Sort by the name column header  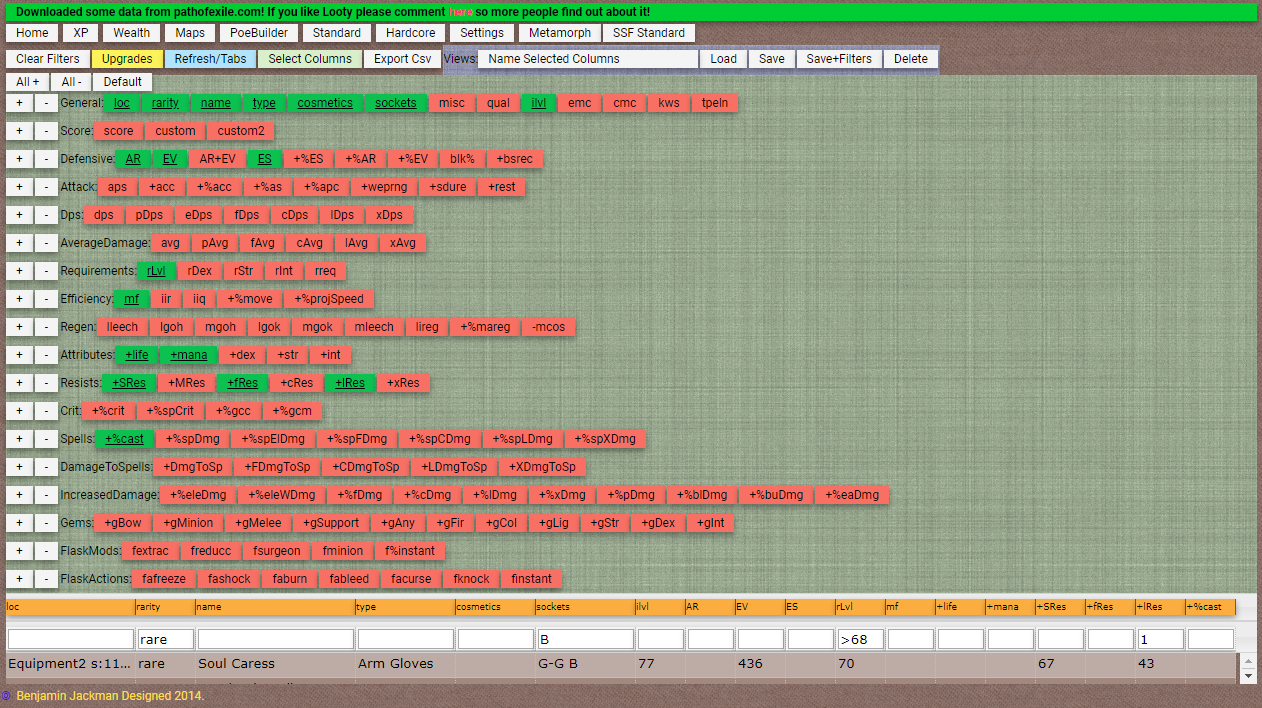point(275,607)
